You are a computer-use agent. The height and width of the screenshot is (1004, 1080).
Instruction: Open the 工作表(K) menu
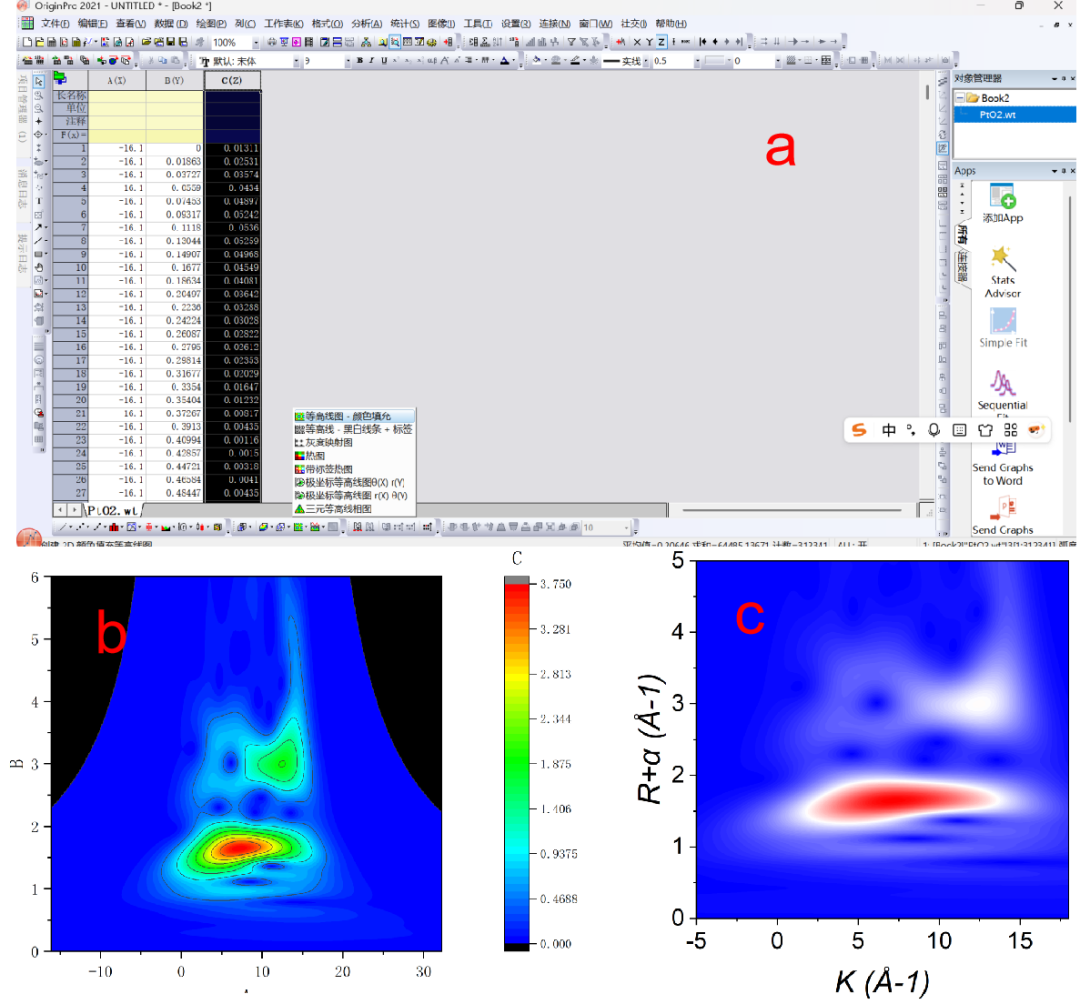(x=284, y=23)
